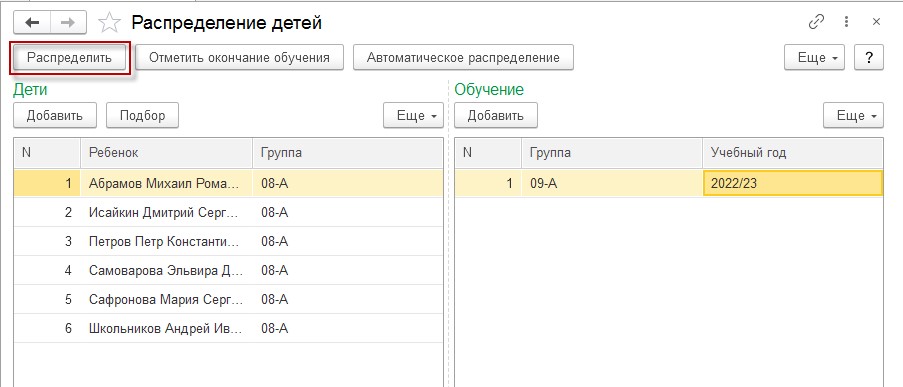Select the row Исайкин Дмитрий

point(229,212)
